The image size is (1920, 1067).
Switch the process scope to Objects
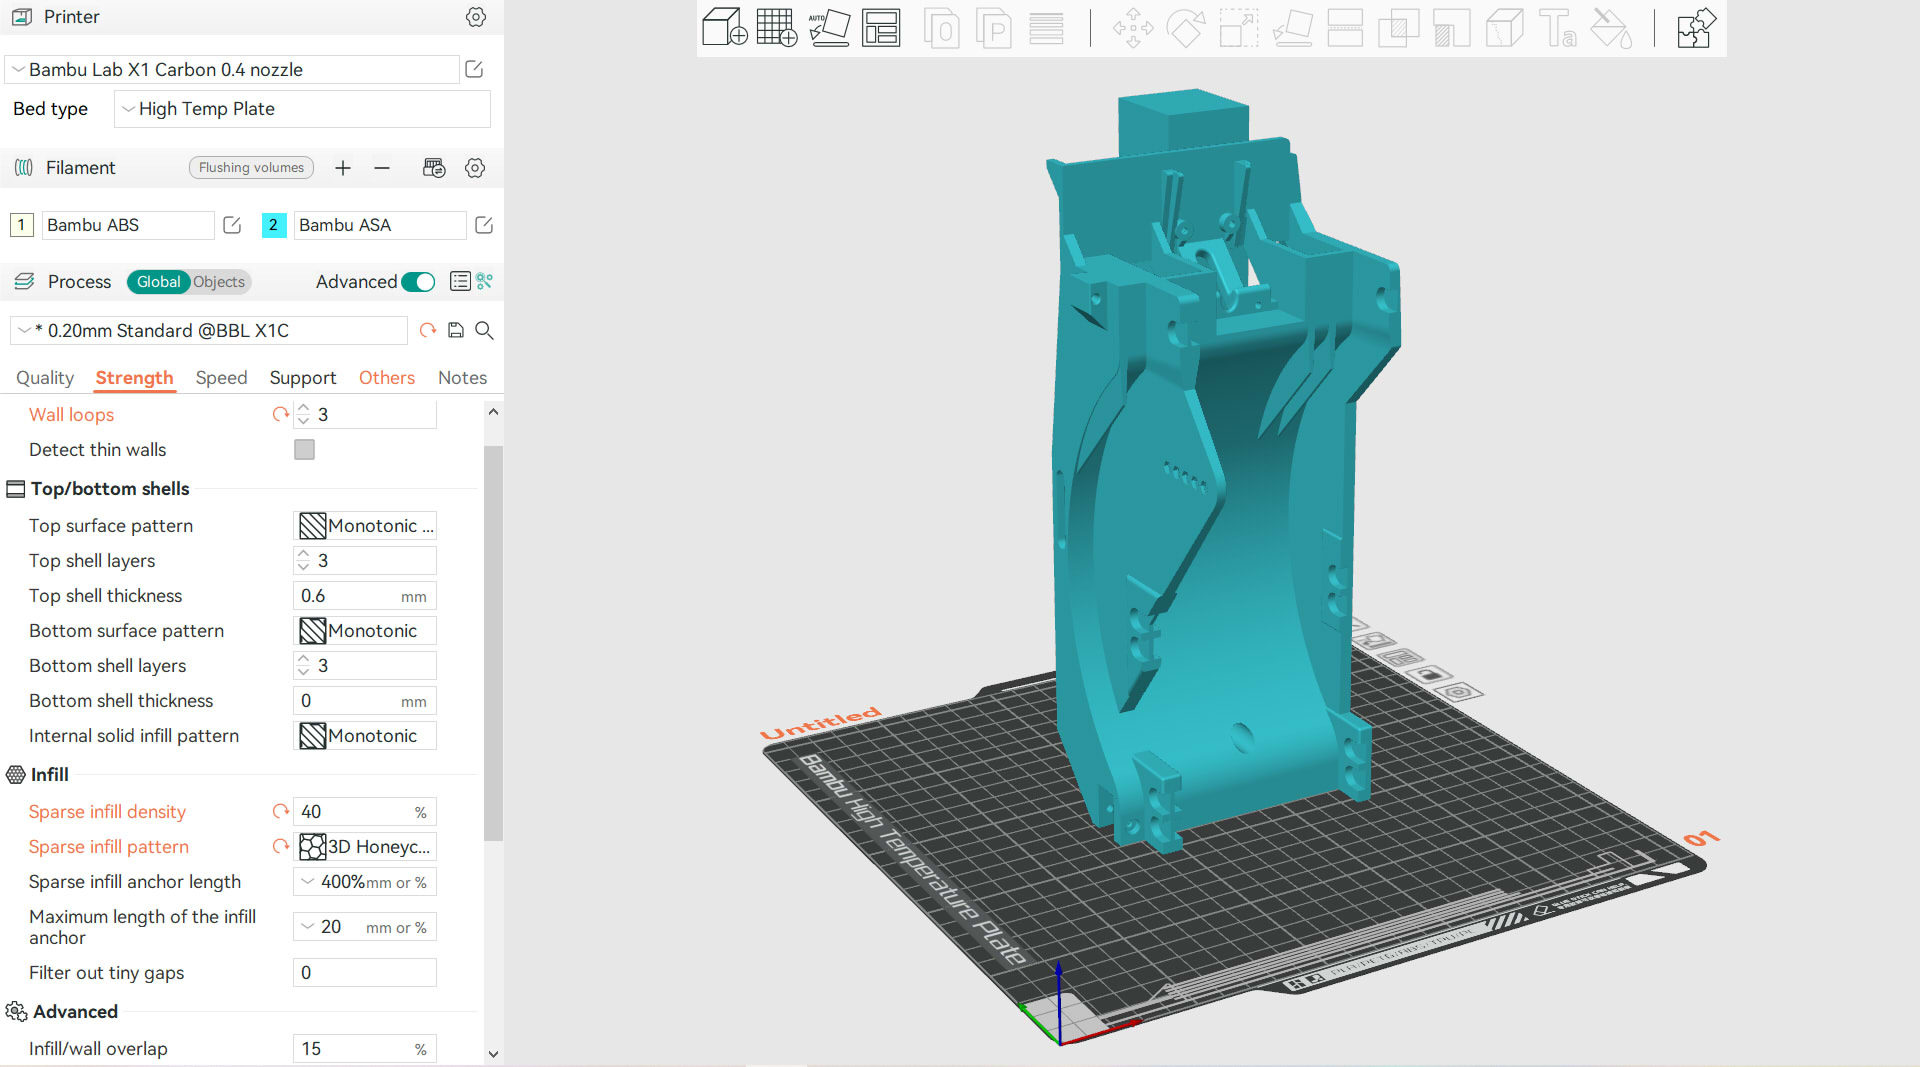click(x=219, y=282)
